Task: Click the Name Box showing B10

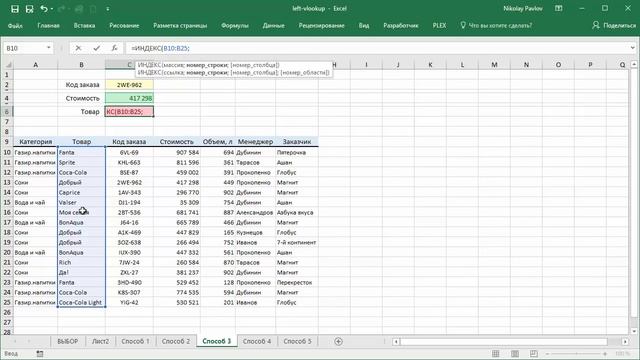Action: [24, 48]
